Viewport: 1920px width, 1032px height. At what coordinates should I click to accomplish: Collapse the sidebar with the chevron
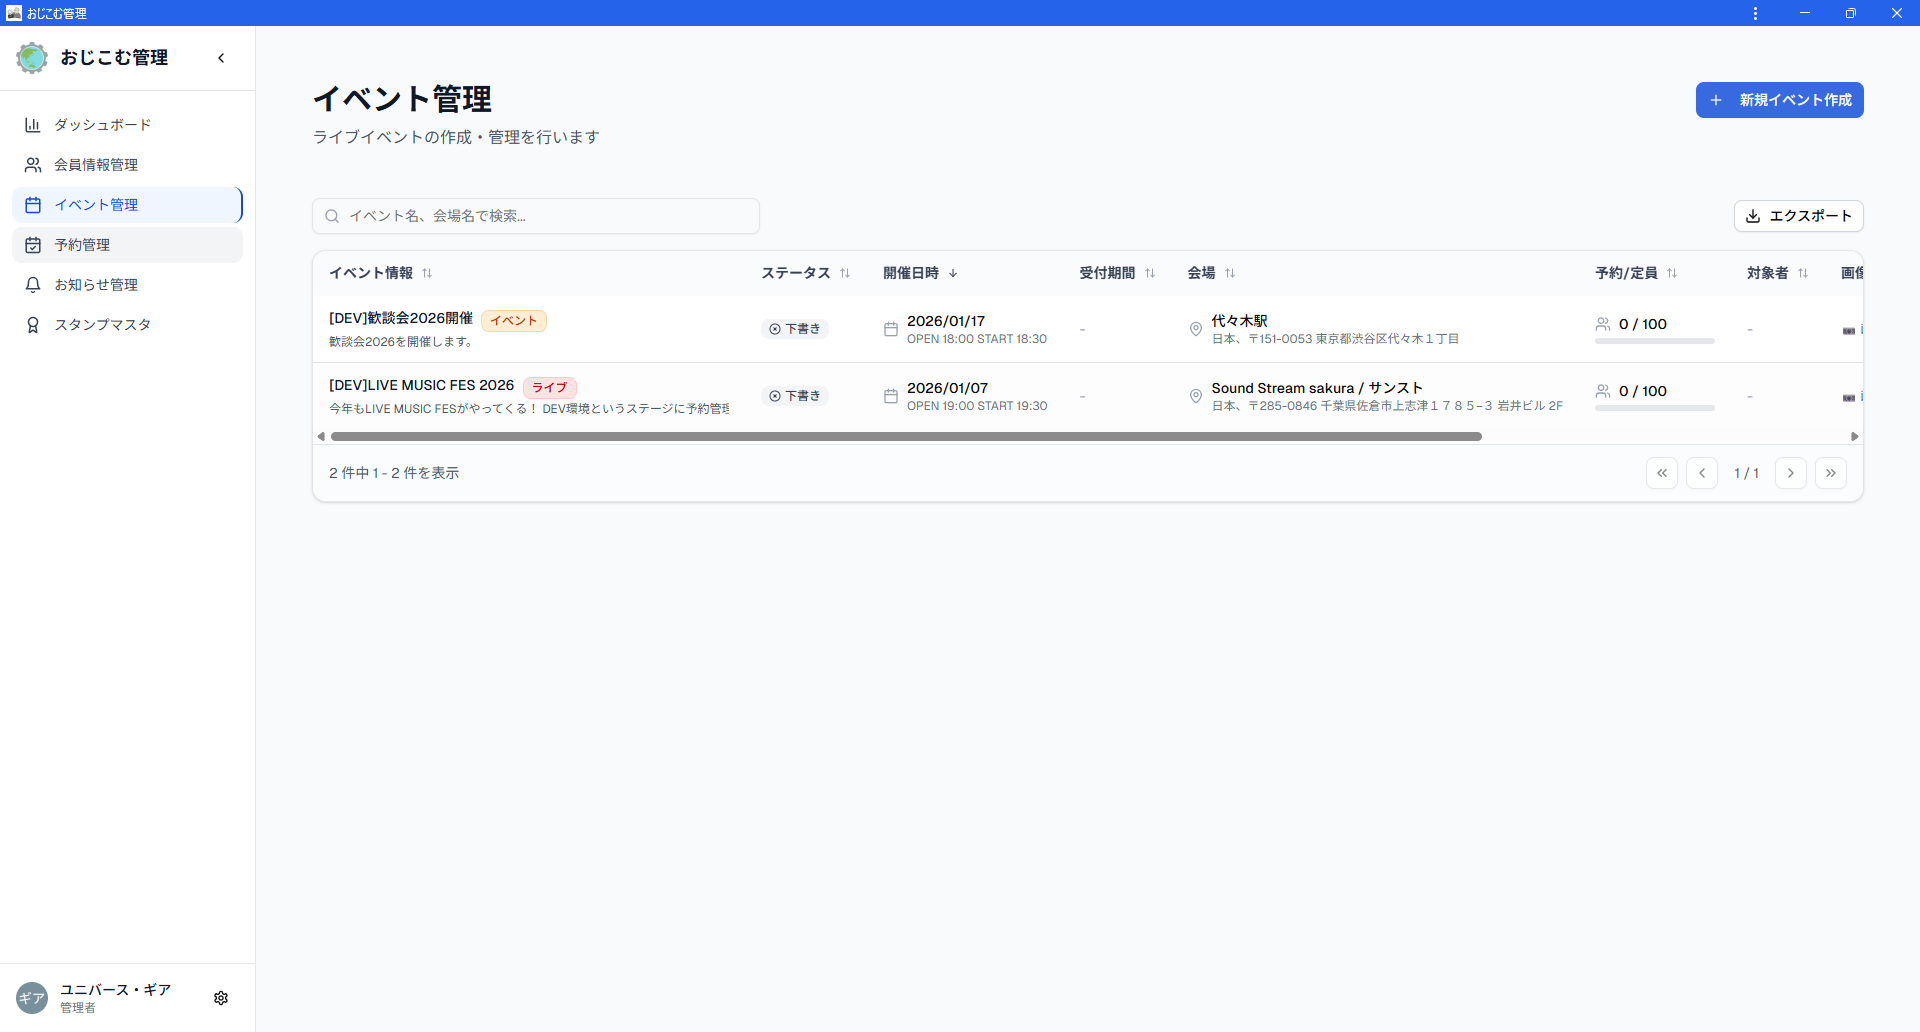(x=221, y=58)
